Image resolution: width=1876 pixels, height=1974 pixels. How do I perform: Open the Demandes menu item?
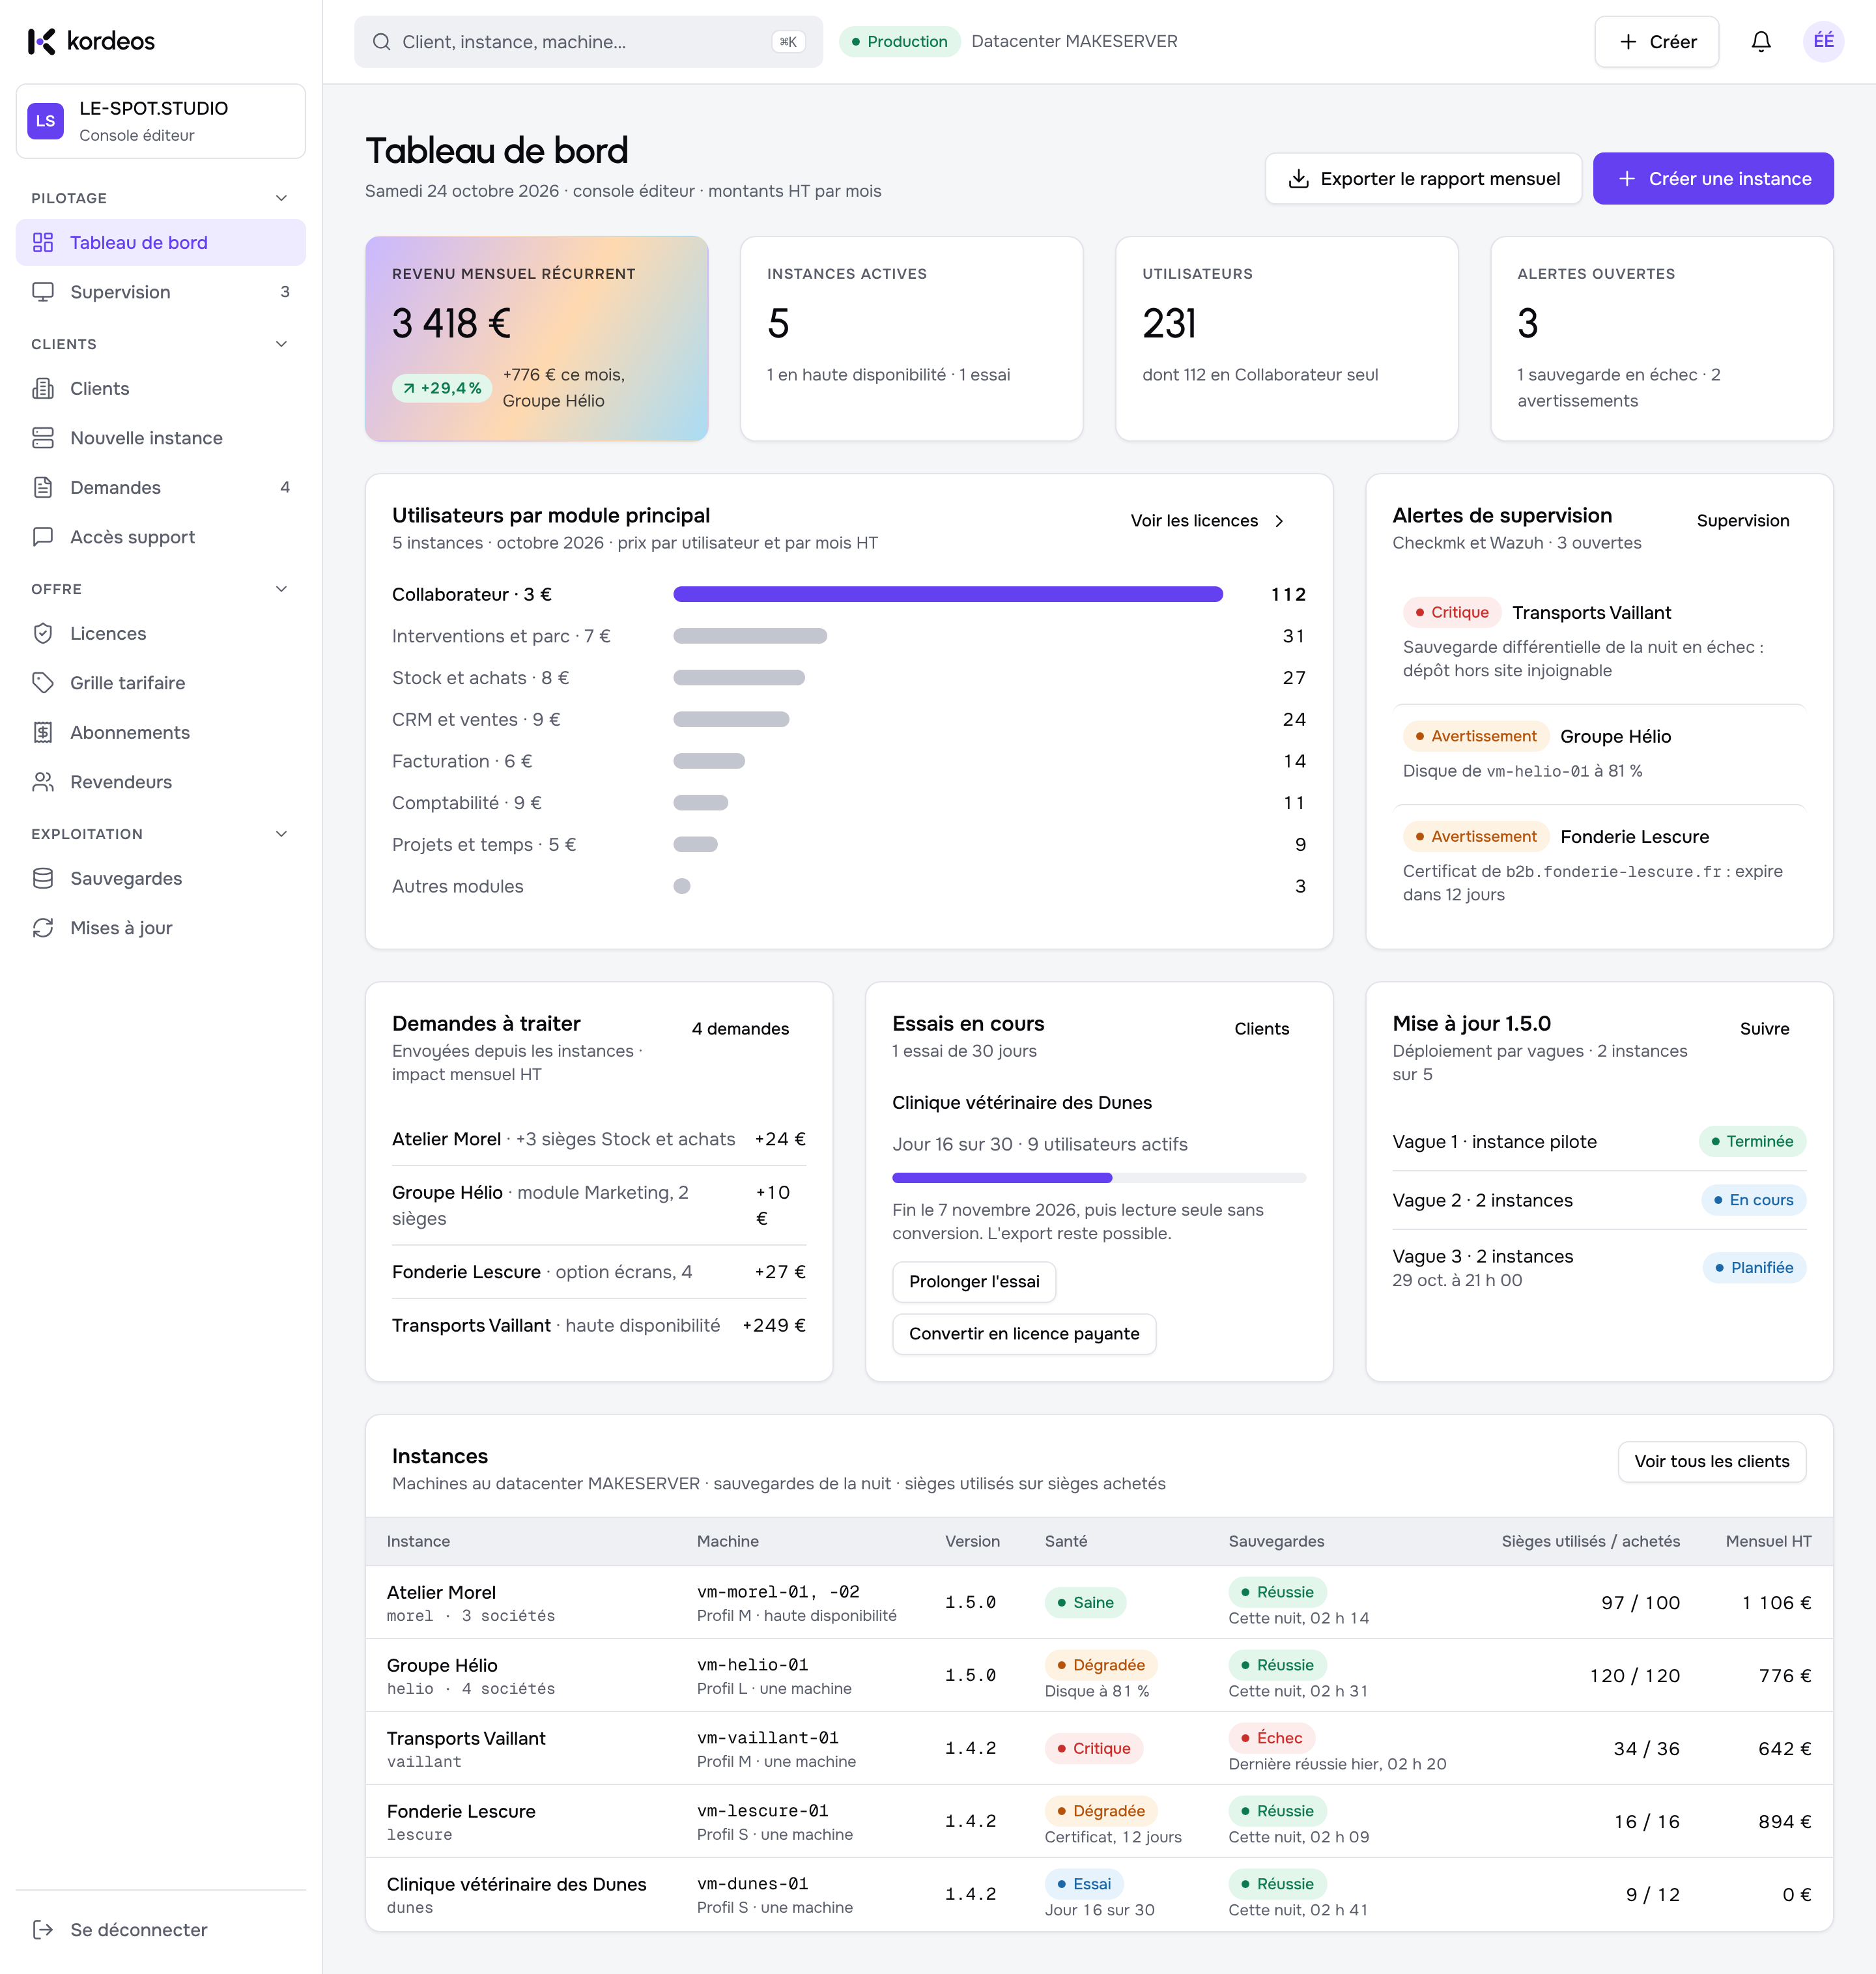[161, 487]
